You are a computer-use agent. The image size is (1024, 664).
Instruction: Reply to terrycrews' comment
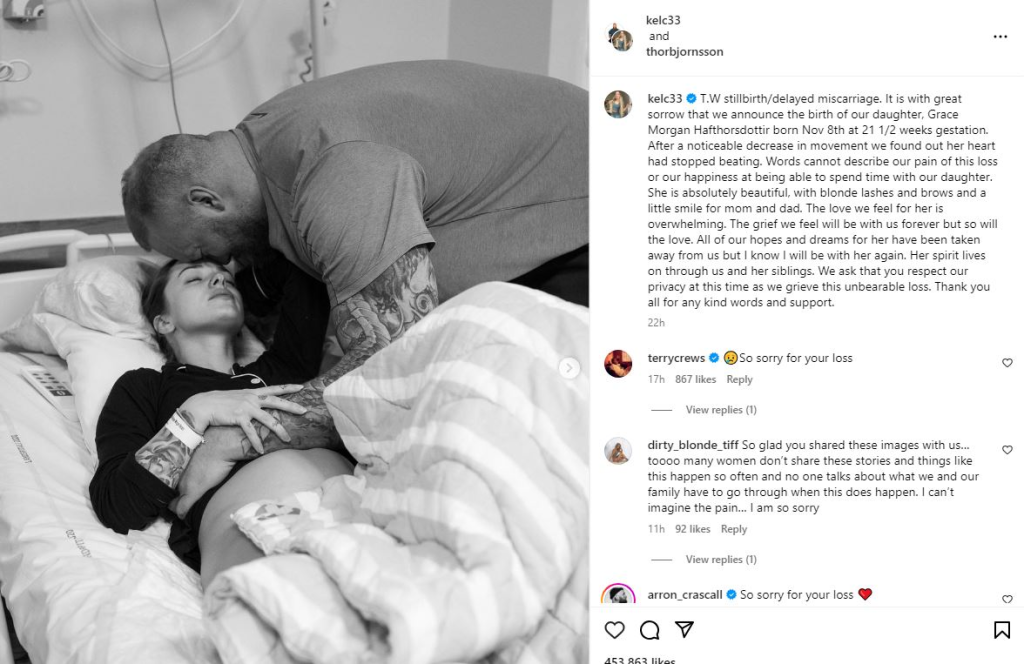click(739, 379)
